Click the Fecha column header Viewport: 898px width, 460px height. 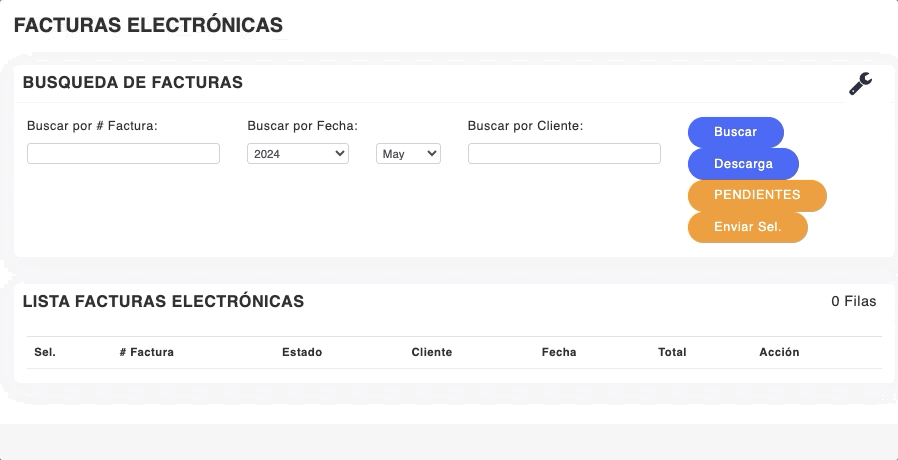coord(559,352)
